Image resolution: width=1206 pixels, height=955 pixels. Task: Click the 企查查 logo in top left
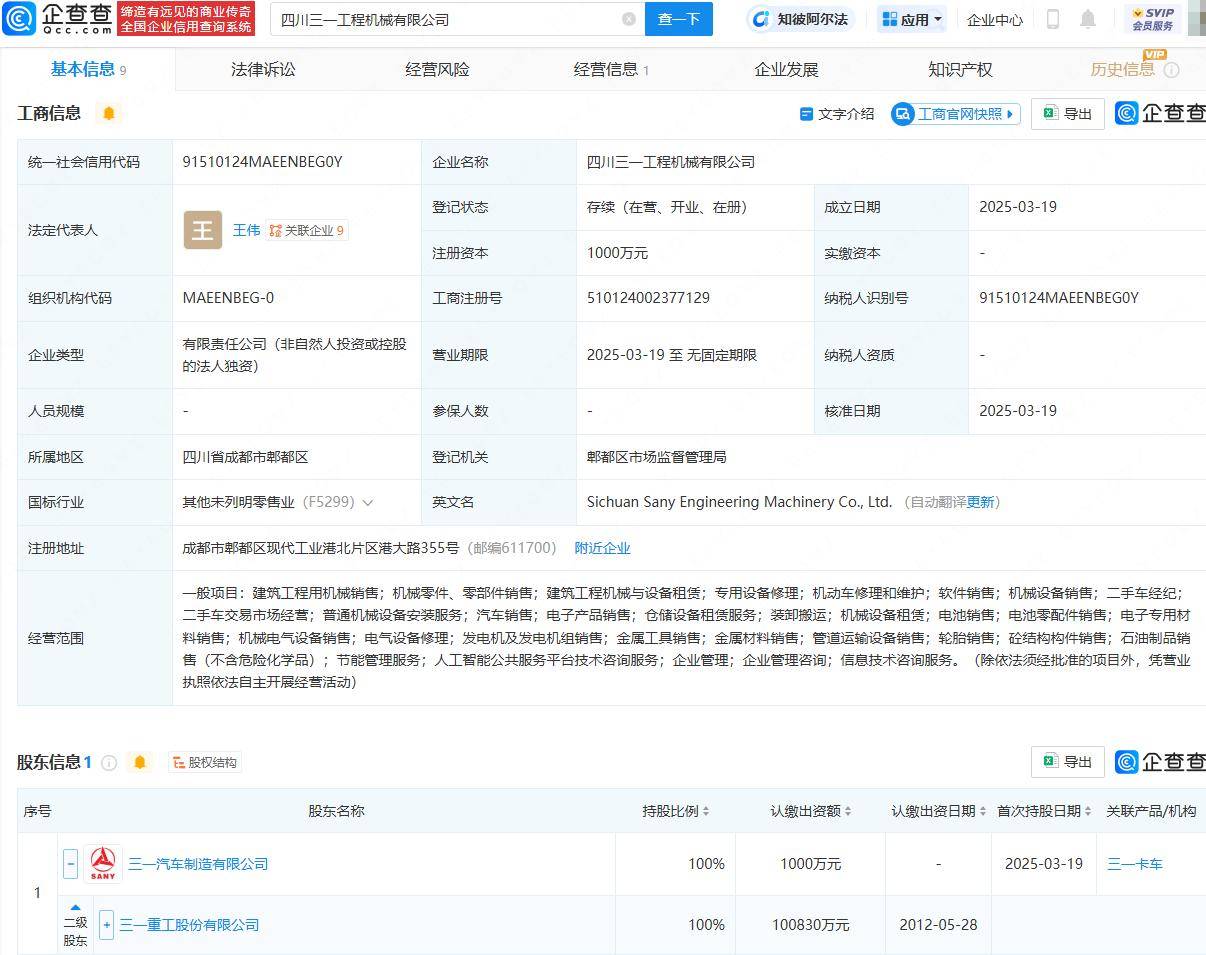click(x=60, y=18)
